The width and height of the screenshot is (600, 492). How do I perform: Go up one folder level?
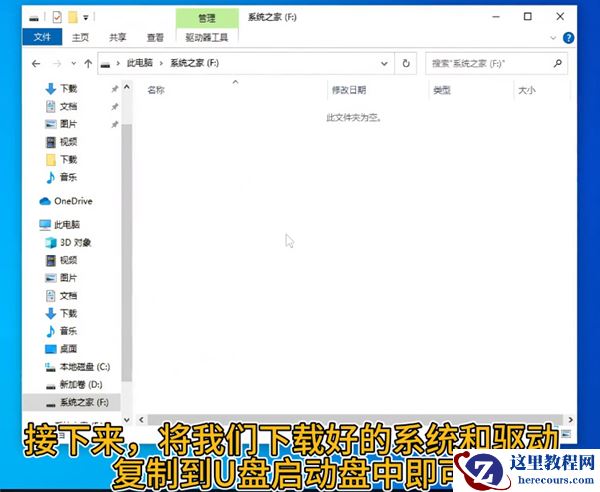88,64
